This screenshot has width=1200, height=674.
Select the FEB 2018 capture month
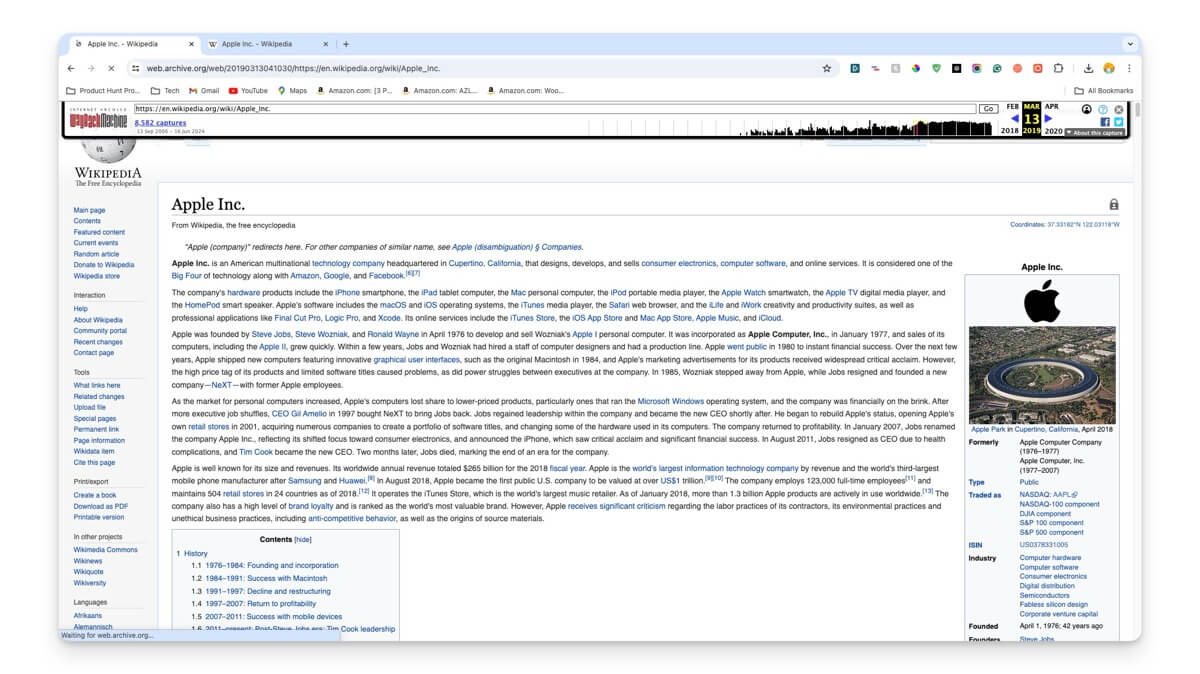point(1013,106)
